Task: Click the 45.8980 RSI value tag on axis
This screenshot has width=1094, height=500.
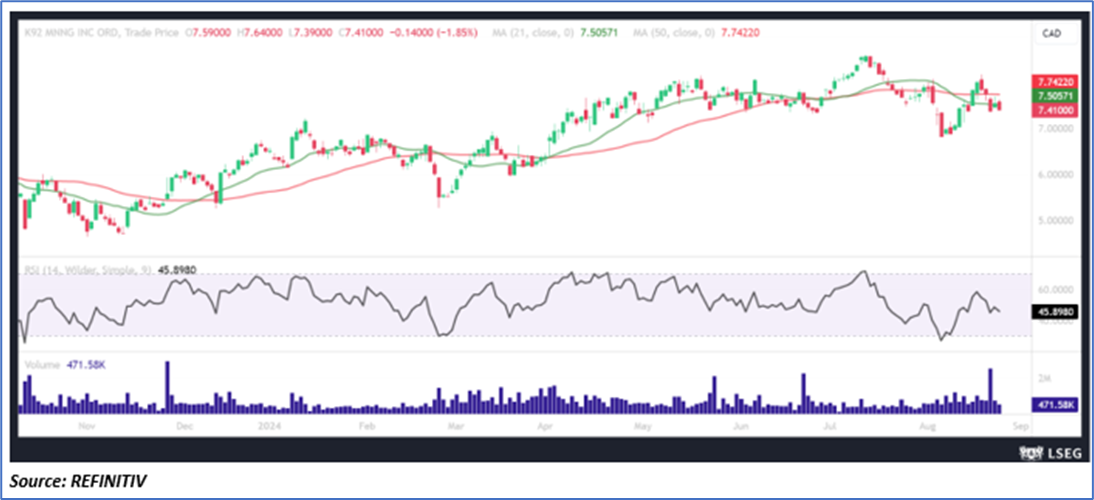Action: (1054, 312)
